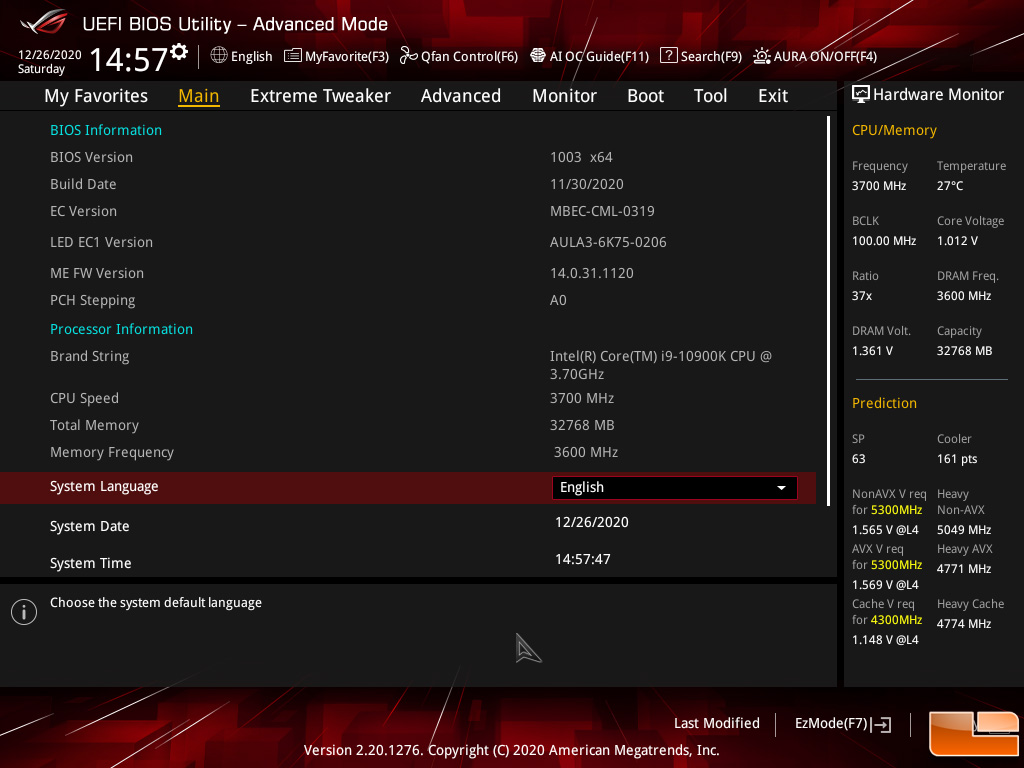
Task: Click the Hardware Monitor panel icon
Action: (x=862, y=93)
